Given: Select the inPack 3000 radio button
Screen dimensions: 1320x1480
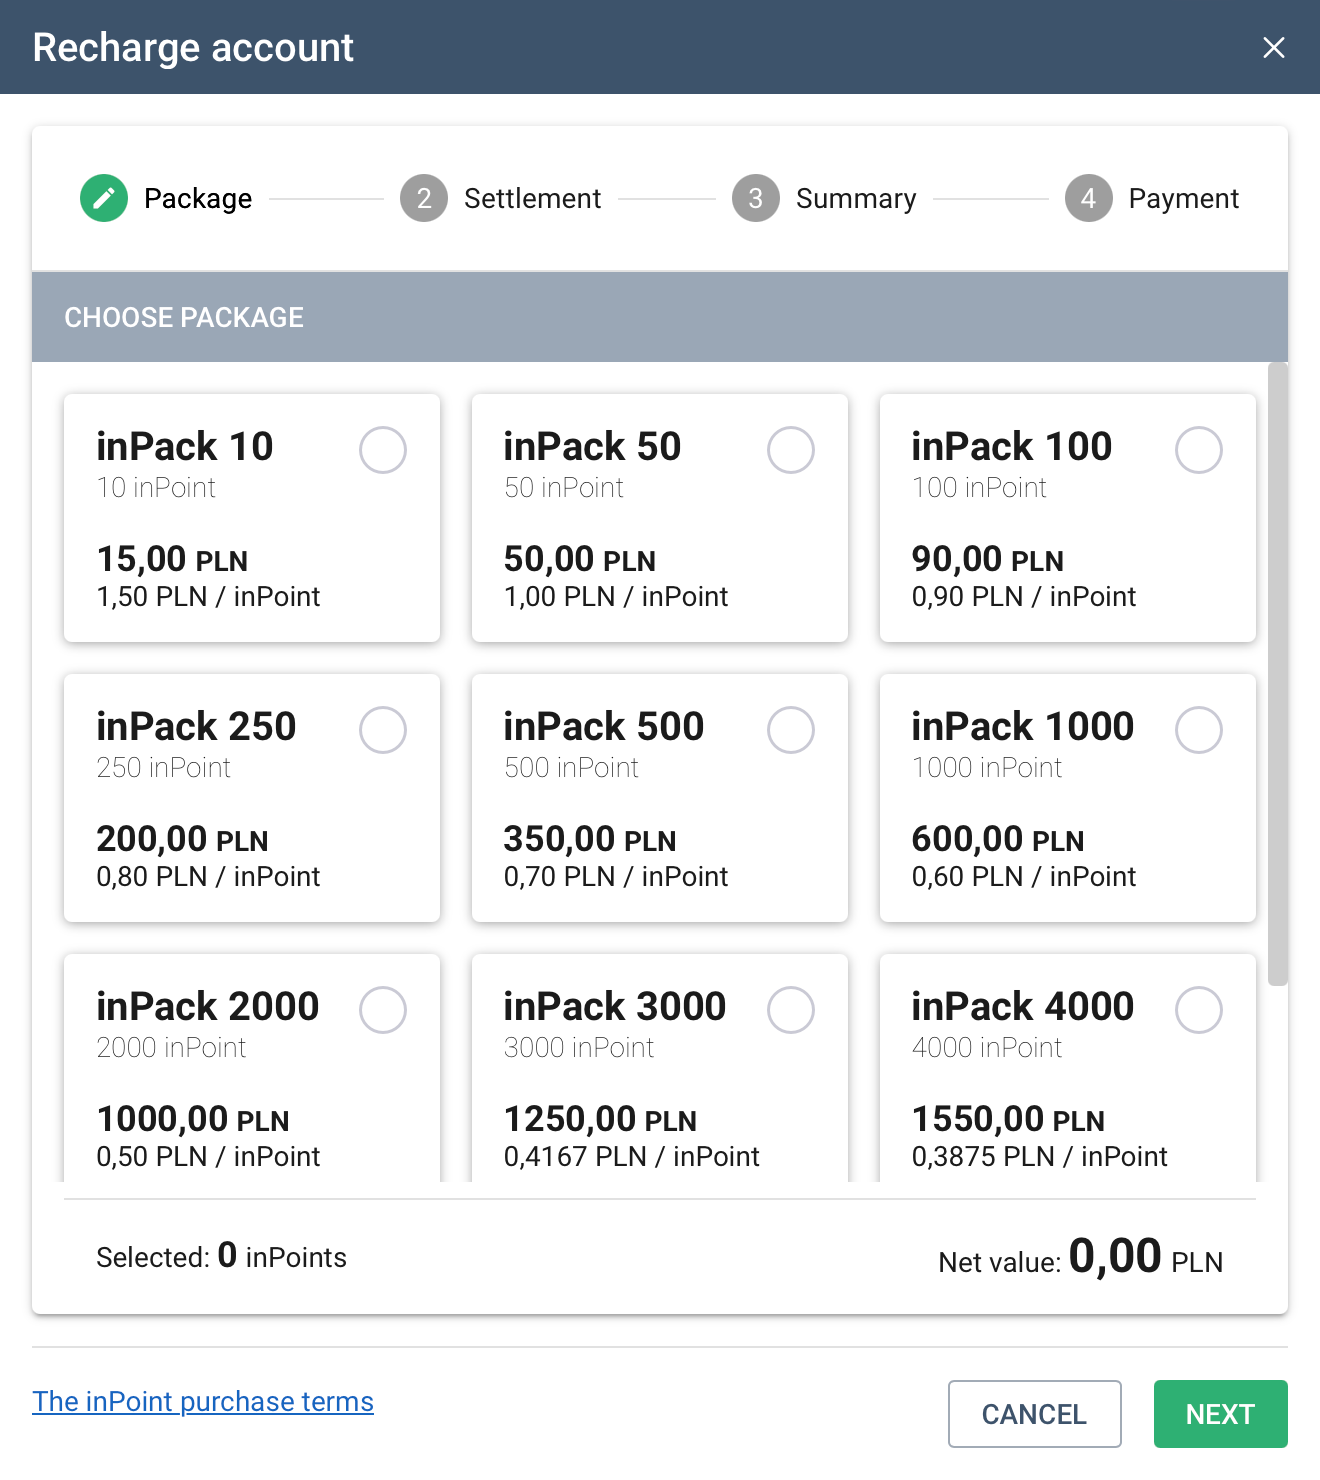Looking at the screenshot, I should click(x=791, y=1010).
